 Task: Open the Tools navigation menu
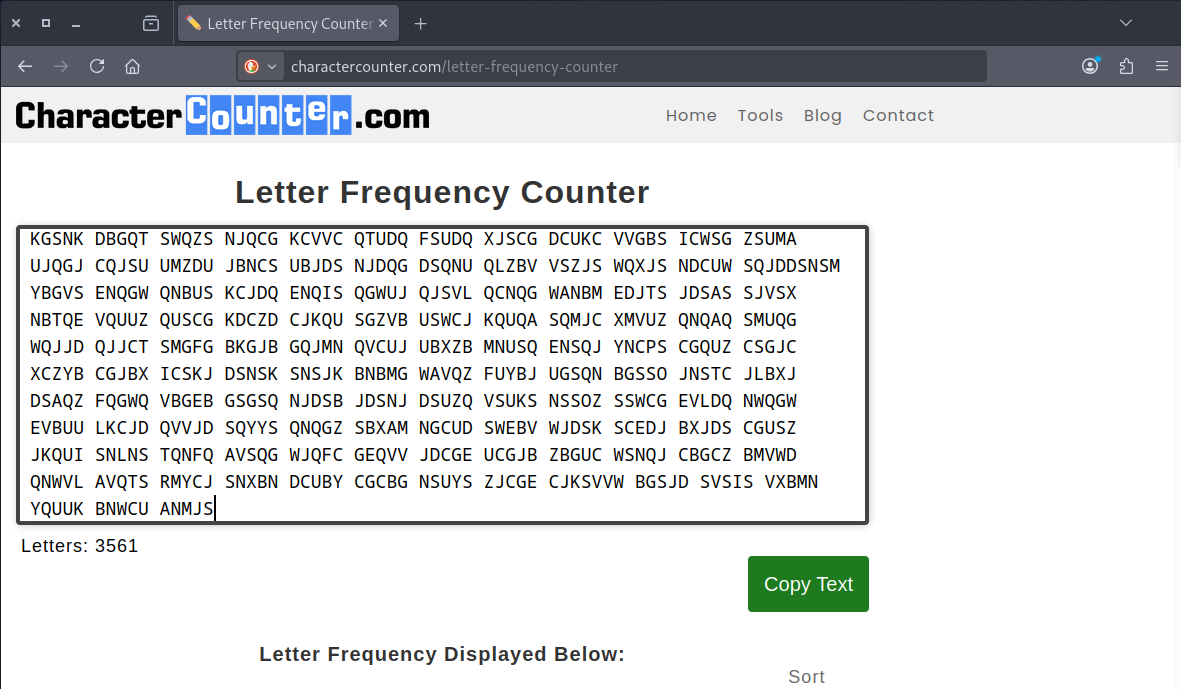760,115
